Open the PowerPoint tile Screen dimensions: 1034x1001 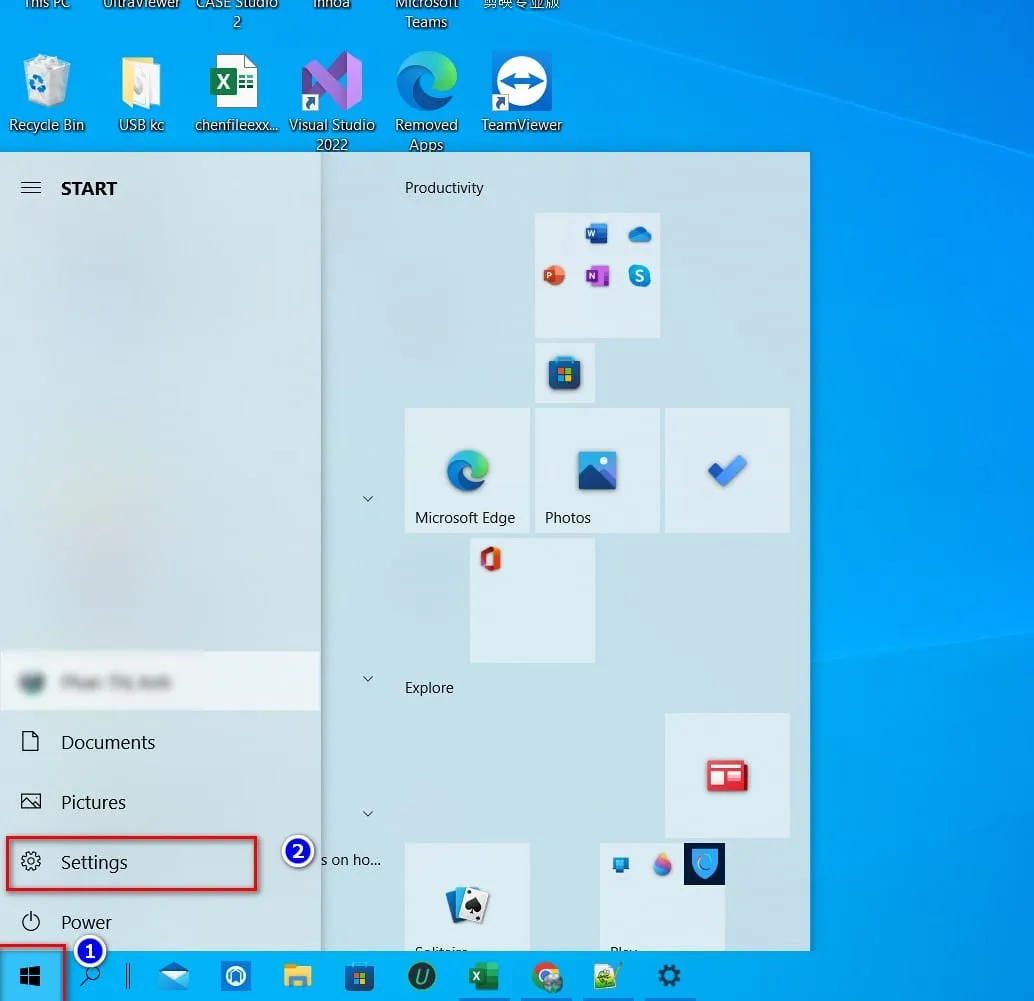coord(553,275)
